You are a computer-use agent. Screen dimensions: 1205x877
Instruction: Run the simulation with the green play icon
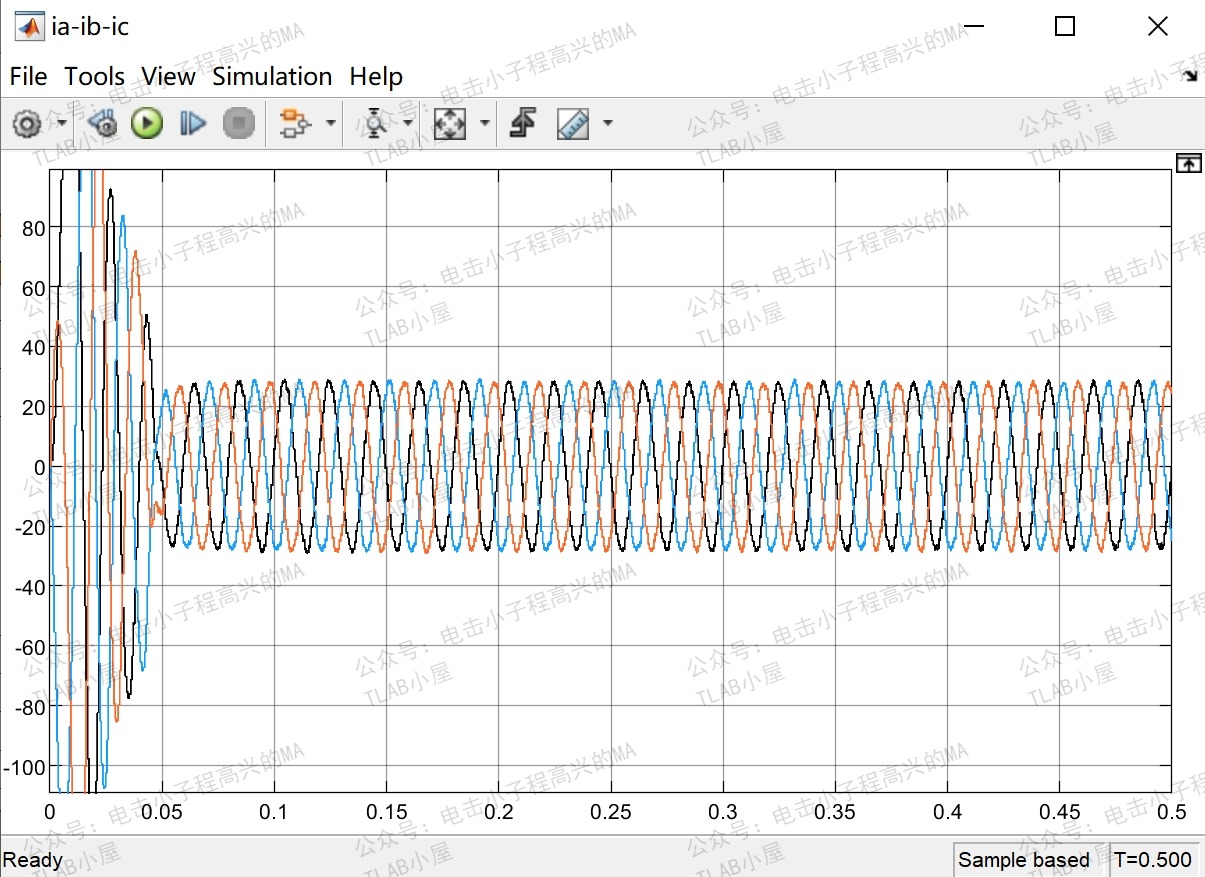tap(146, 123)
